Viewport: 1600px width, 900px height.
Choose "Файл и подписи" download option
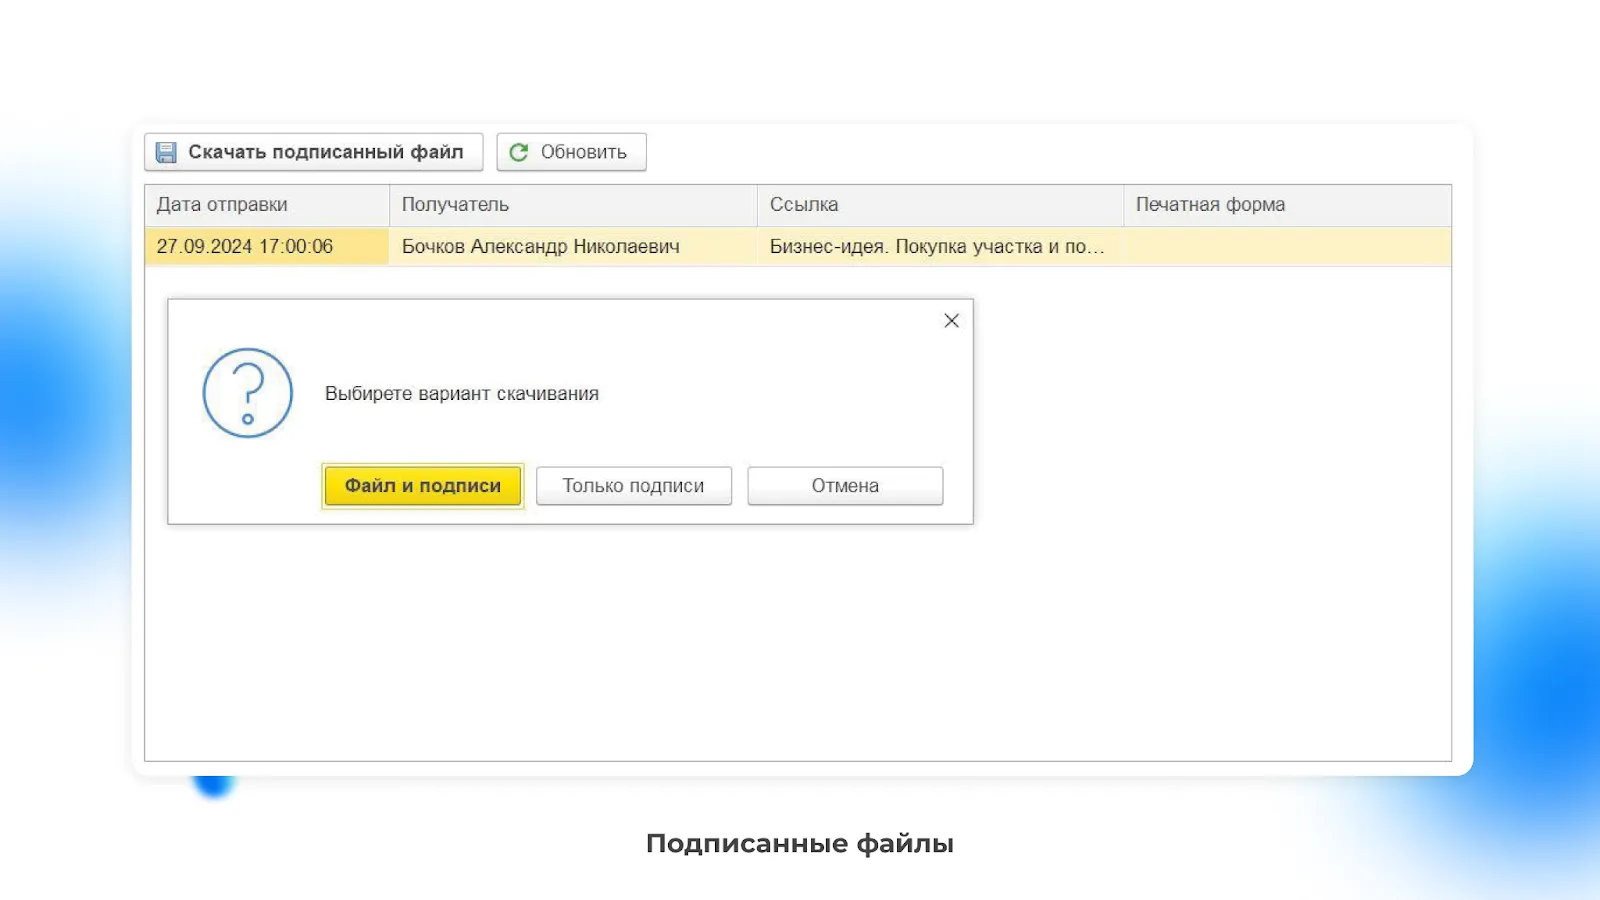click(423, 486)
